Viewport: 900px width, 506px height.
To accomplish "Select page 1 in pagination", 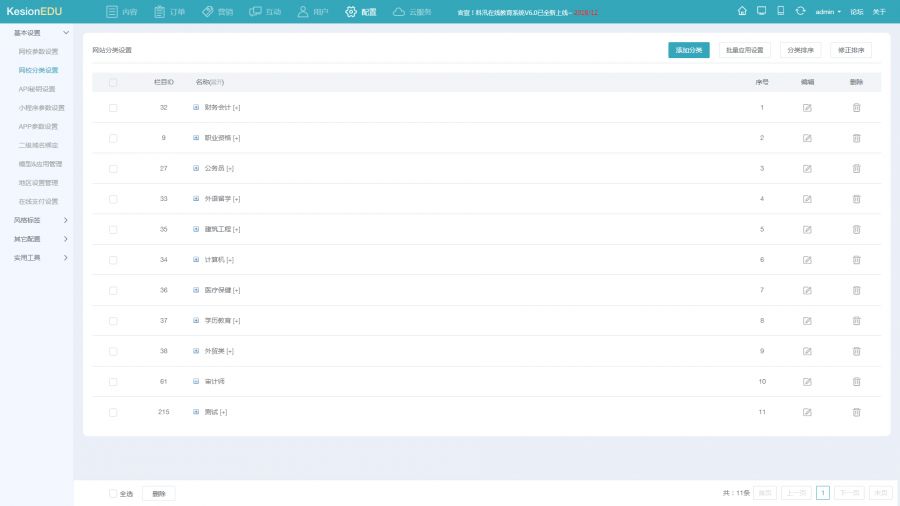I will pos(823,493).
